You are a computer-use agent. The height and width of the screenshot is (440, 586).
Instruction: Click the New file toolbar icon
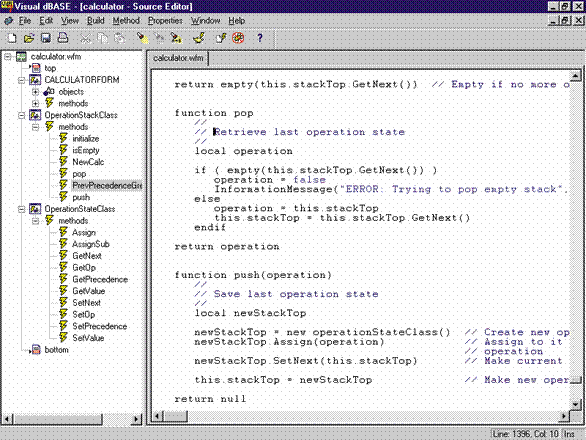pyautogui.click(x=12, y=38)
